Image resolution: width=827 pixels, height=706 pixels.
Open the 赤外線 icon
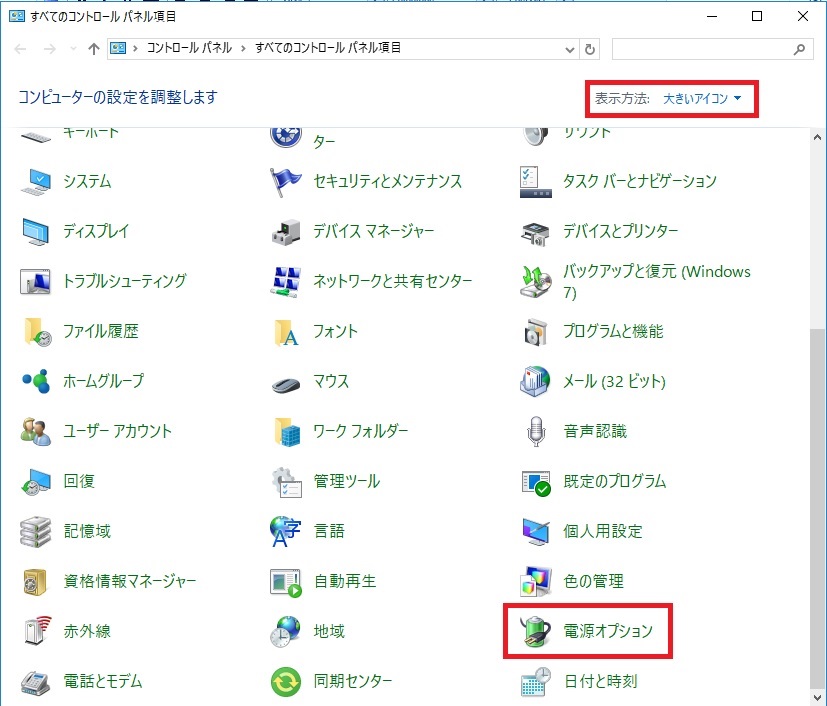[37, 631]
